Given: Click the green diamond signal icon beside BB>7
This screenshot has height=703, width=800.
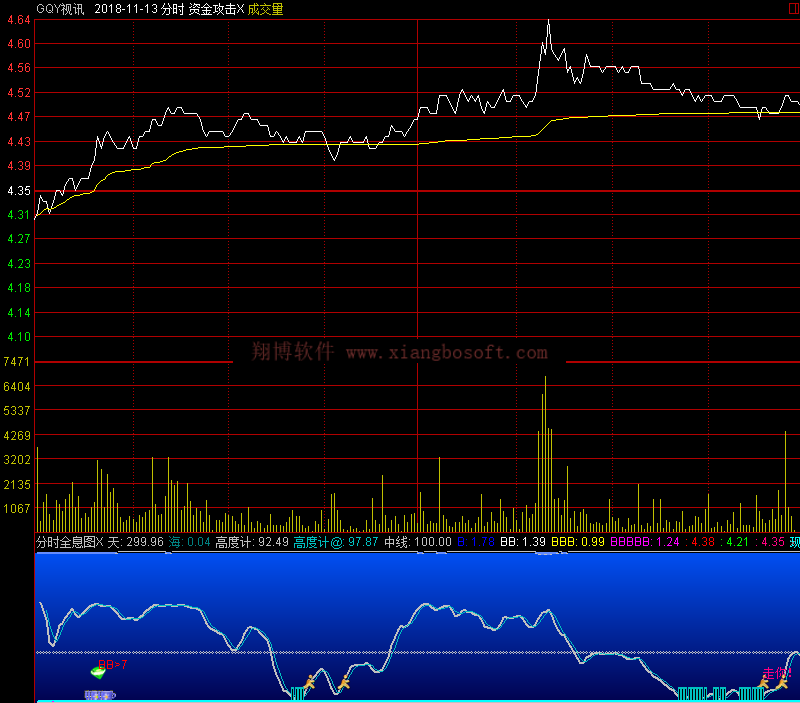Looking at the screenshot, I should tap(97, 672).
